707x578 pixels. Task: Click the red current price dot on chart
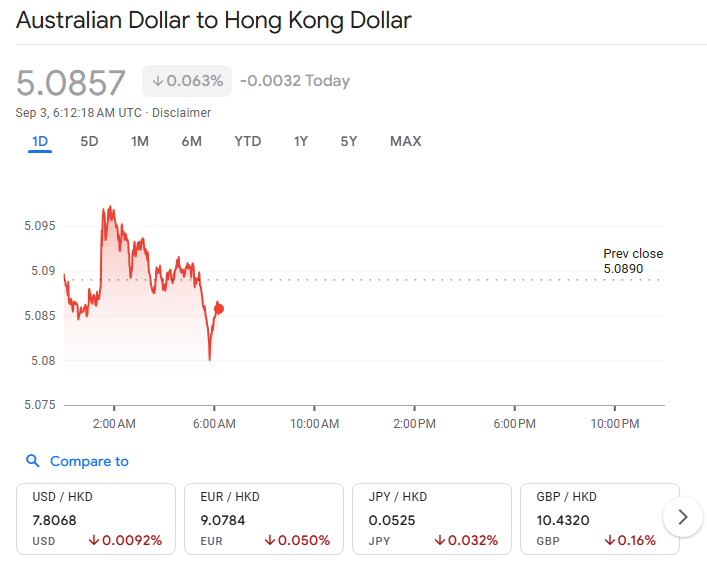tap(219, 309)
